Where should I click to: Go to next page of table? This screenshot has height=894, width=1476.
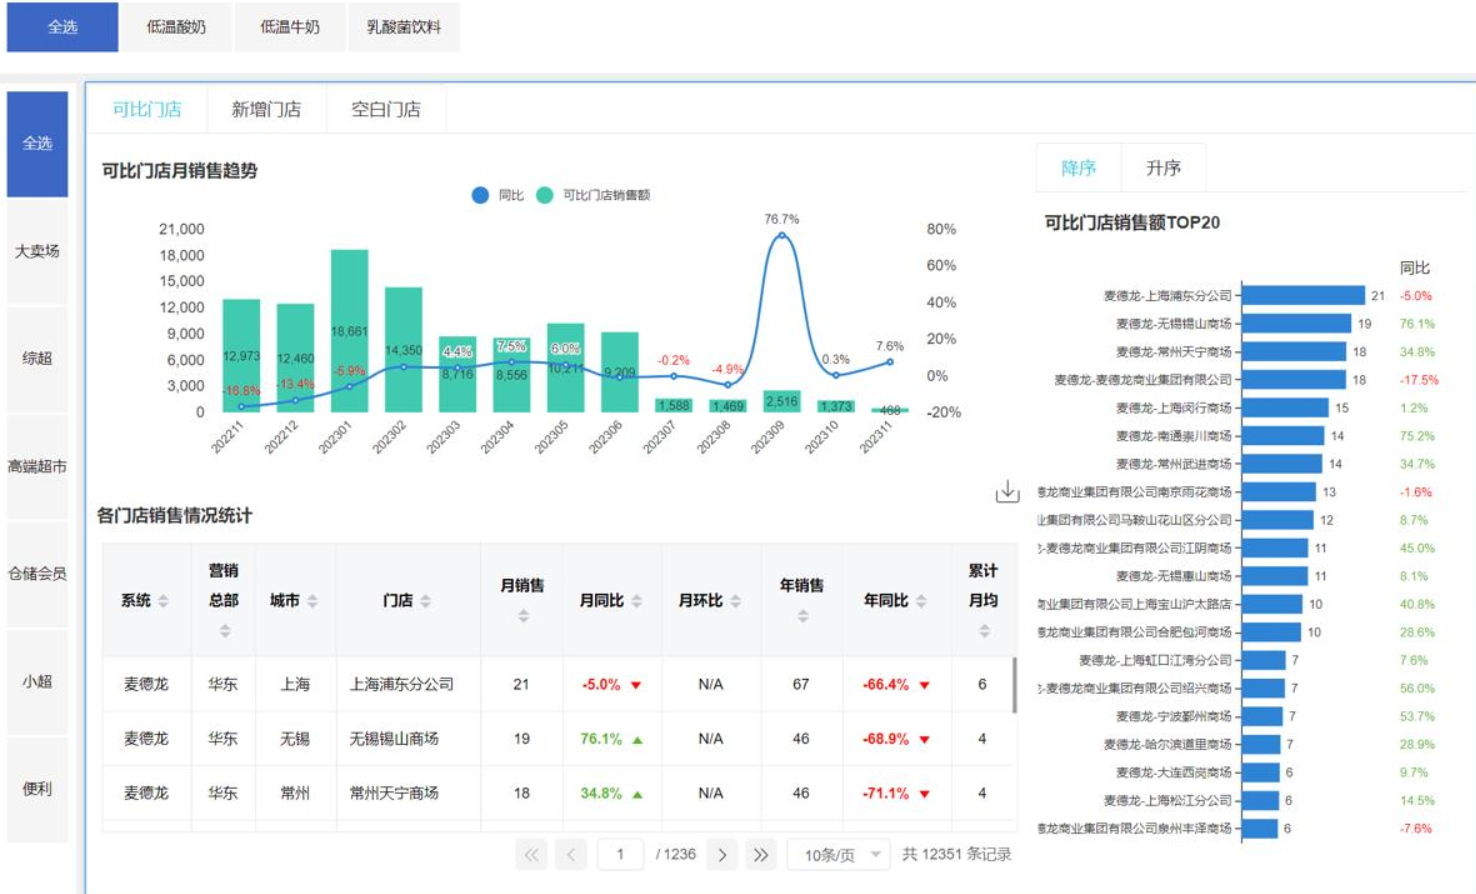(722, 855)
